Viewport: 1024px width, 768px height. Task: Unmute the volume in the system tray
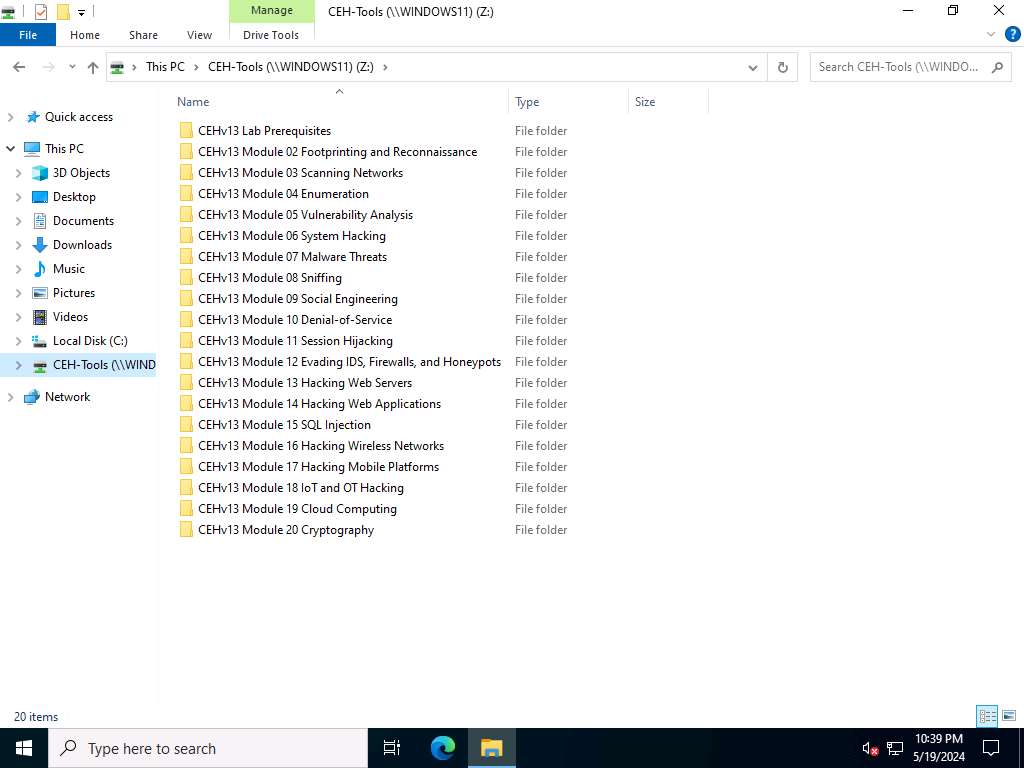[x=869, y=748]
